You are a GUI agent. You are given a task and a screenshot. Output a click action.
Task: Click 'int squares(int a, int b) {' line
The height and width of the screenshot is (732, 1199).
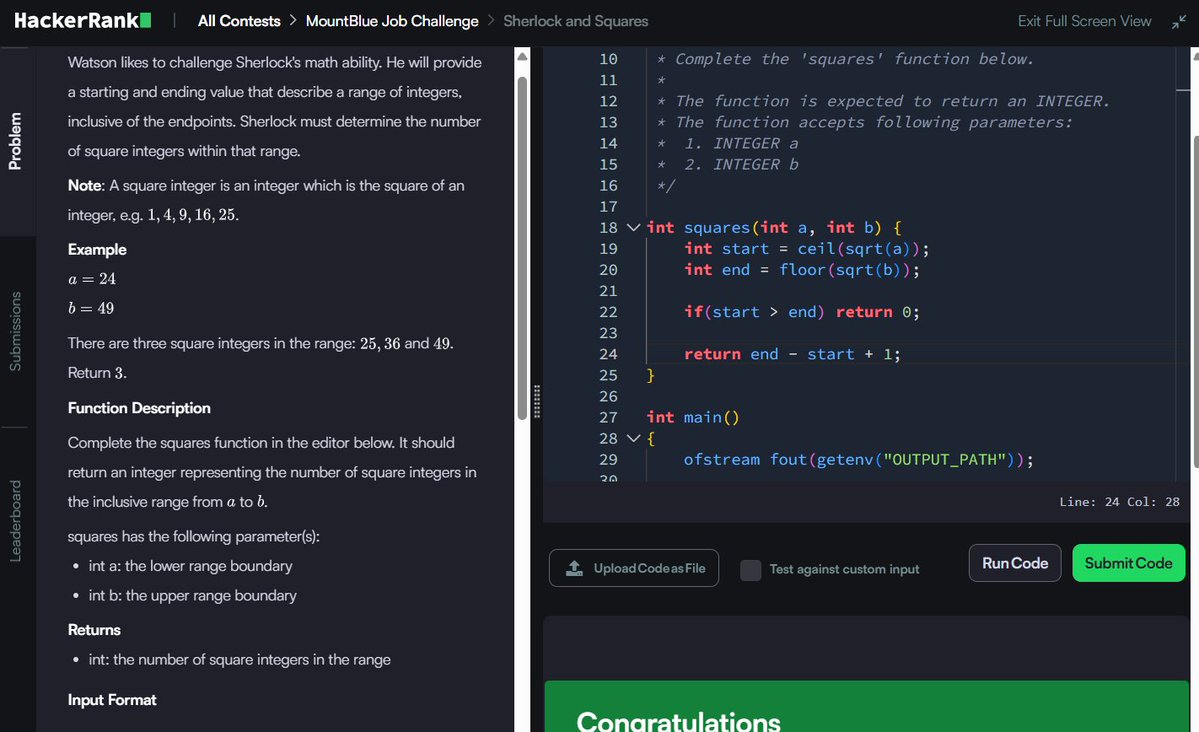[774, 227]
